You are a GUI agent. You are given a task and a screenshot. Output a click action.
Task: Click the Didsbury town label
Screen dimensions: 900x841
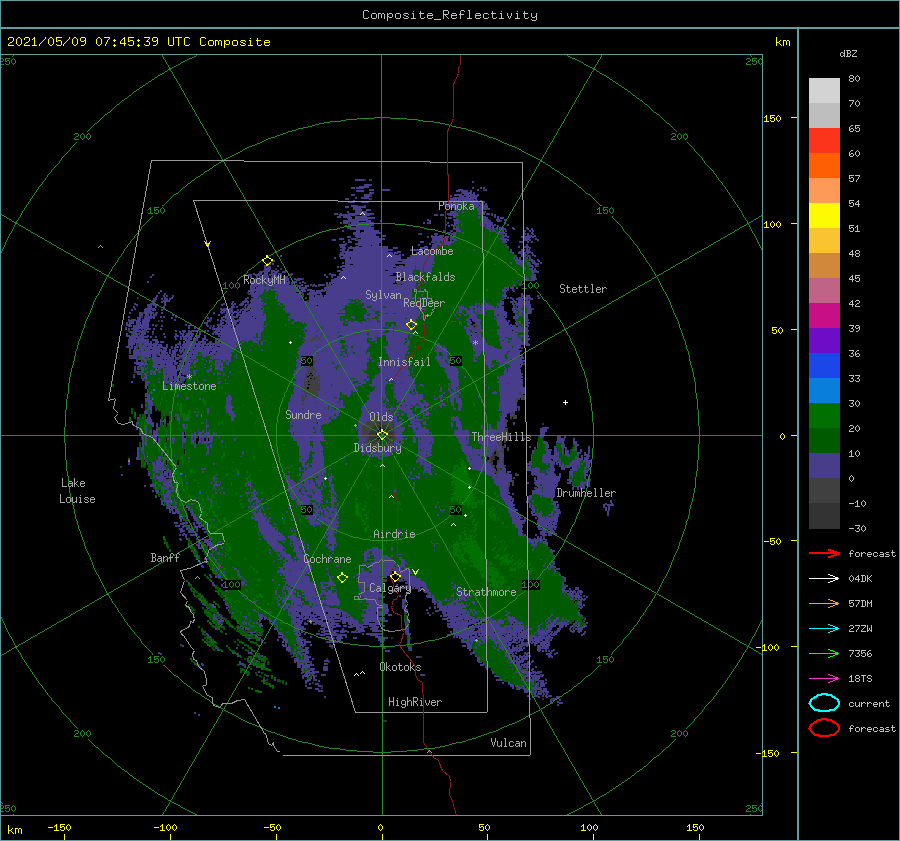378,448
